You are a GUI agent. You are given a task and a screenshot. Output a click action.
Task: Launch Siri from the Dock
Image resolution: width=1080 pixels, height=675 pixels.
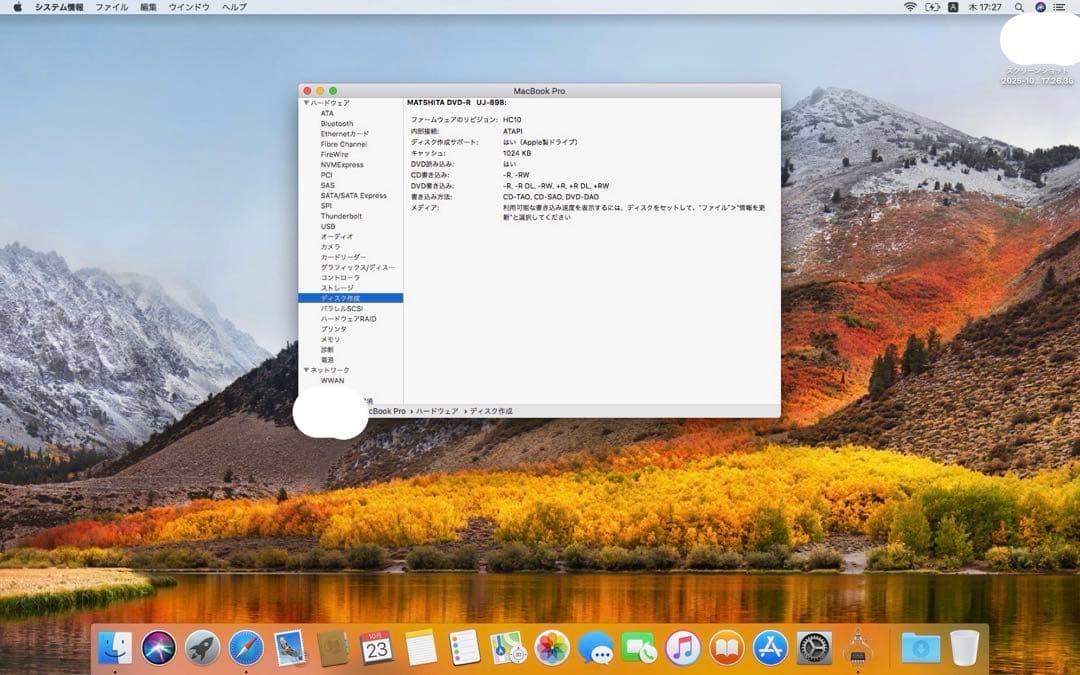tap(158, 648)
